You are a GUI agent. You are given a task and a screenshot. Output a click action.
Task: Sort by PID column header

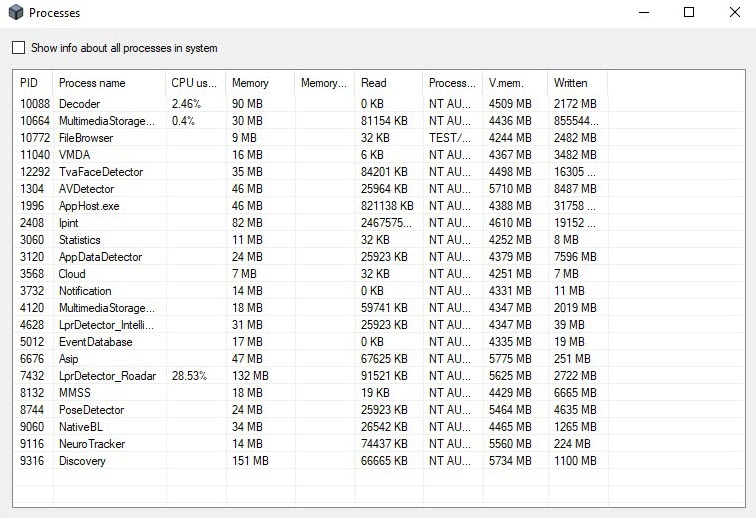click(32, 83)
